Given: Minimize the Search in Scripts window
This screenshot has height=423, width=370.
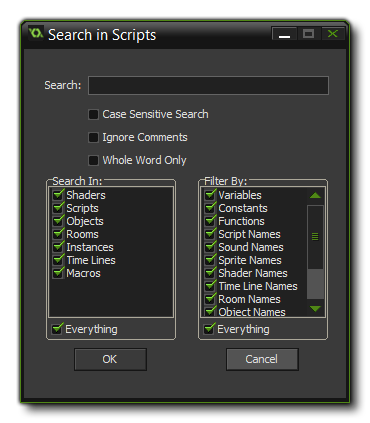Looking at the screenshot, I should tap(284, 34).
